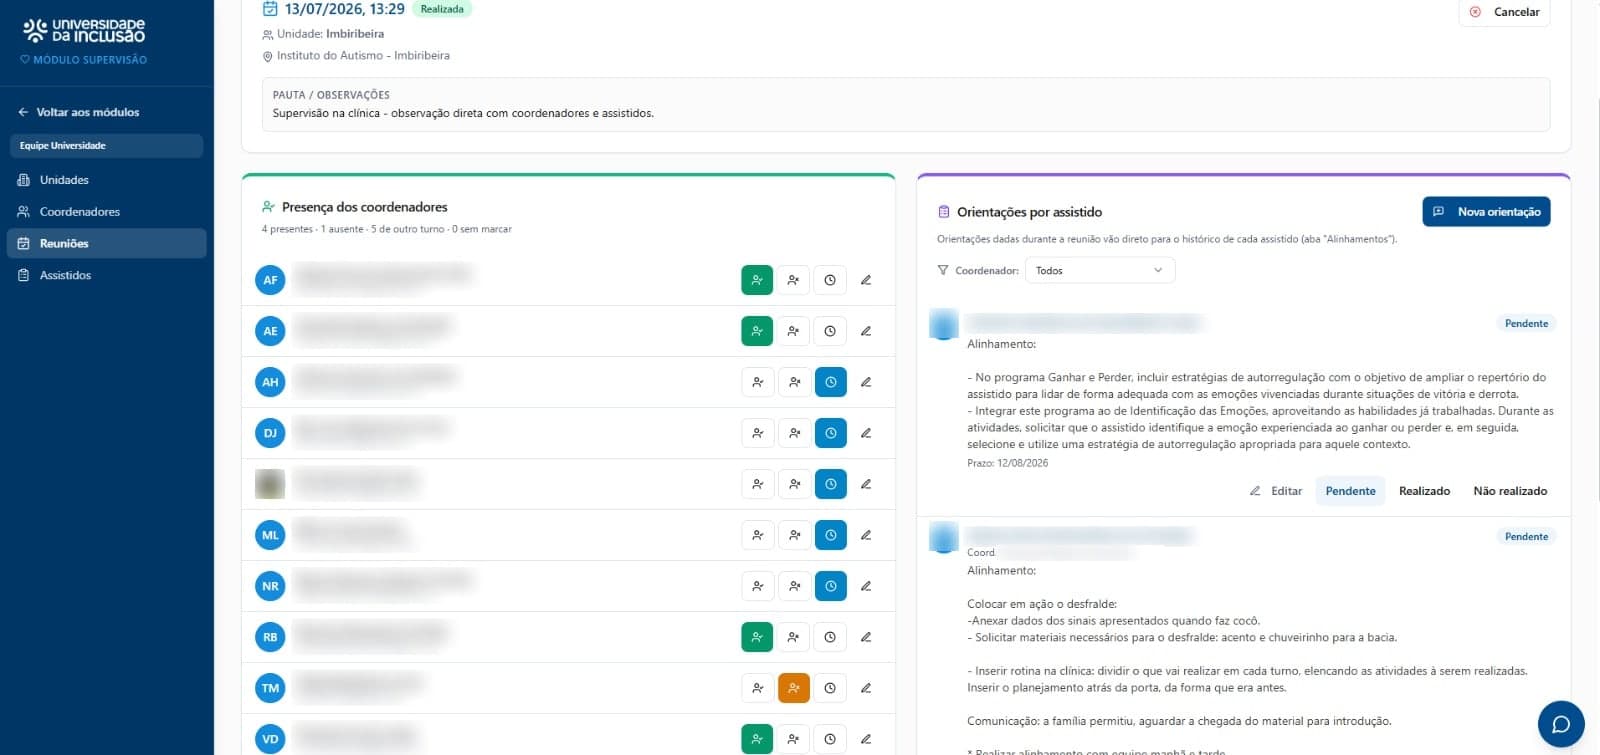Click Nova orientação button
The image size is (1600, 755).
click(1486, 212)
